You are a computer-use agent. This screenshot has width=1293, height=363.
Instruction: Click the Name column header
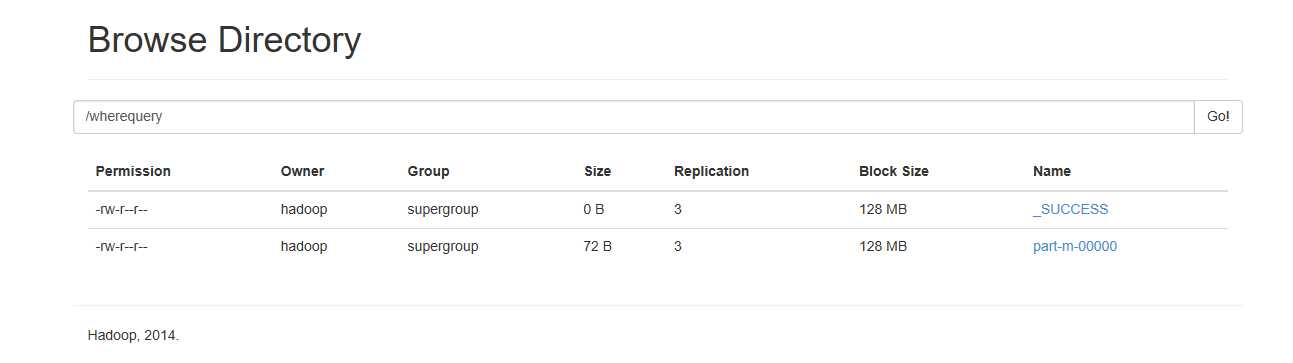1051,171
